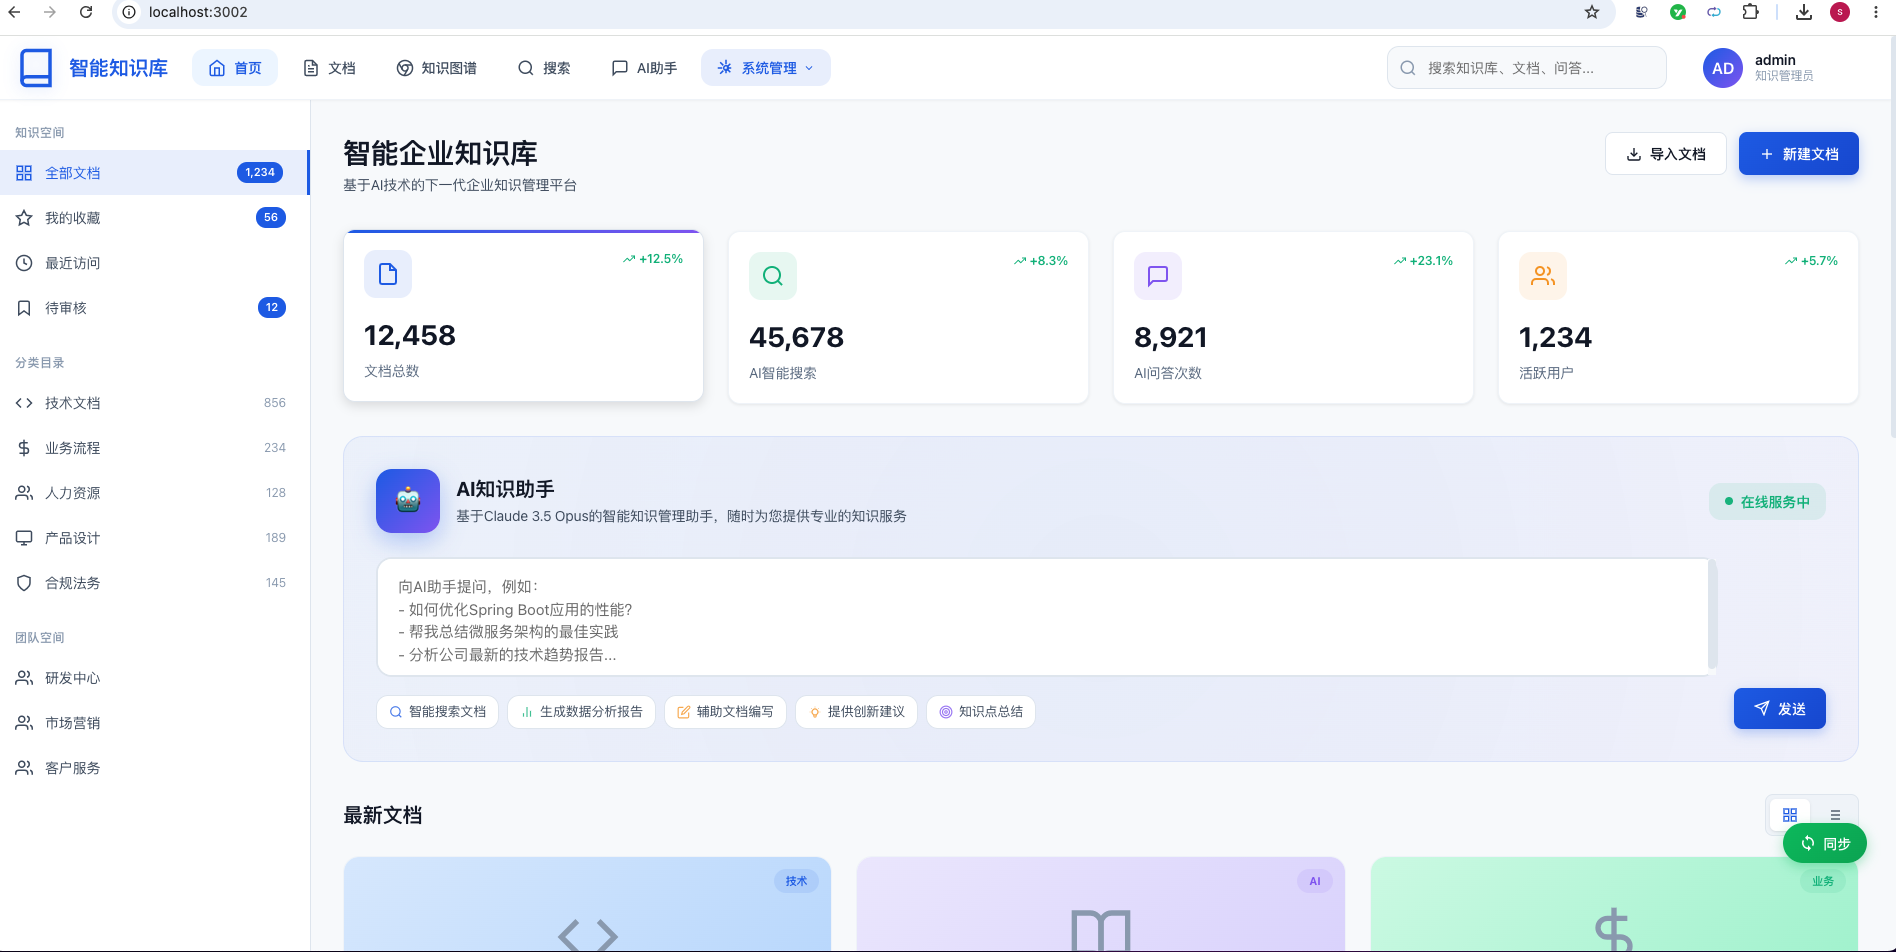Select 全部文档 in sidebar
1896x952 pixels.
pos(154,173)
